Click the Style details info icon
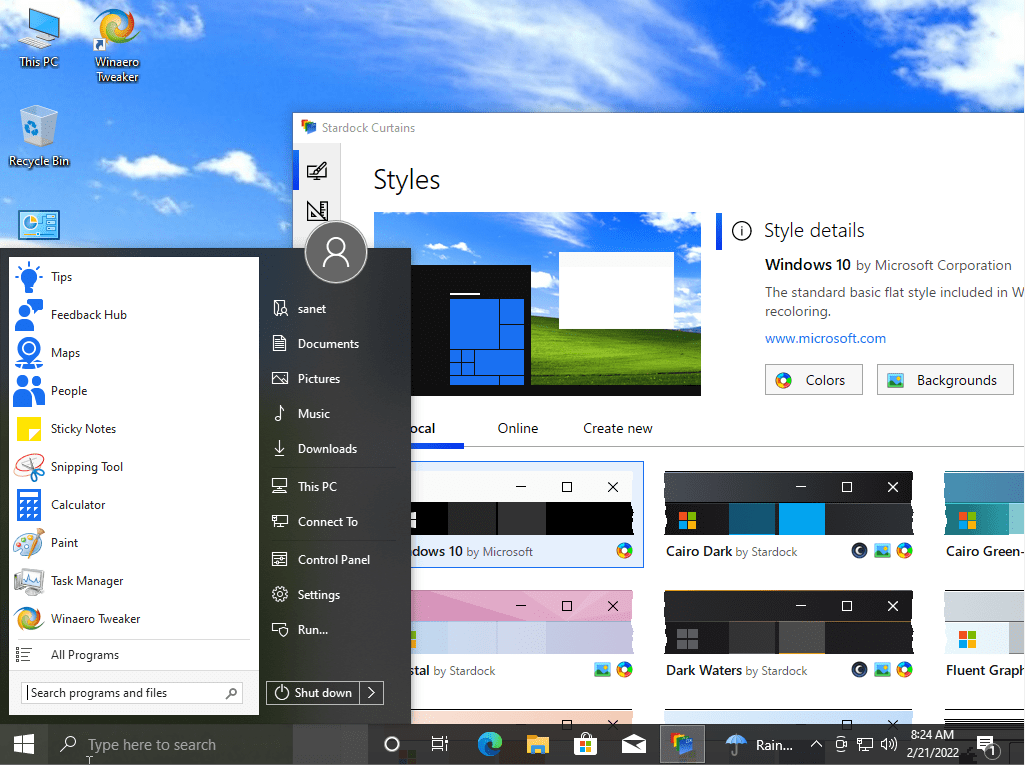 pyautogui.click(x=741, y=231)
